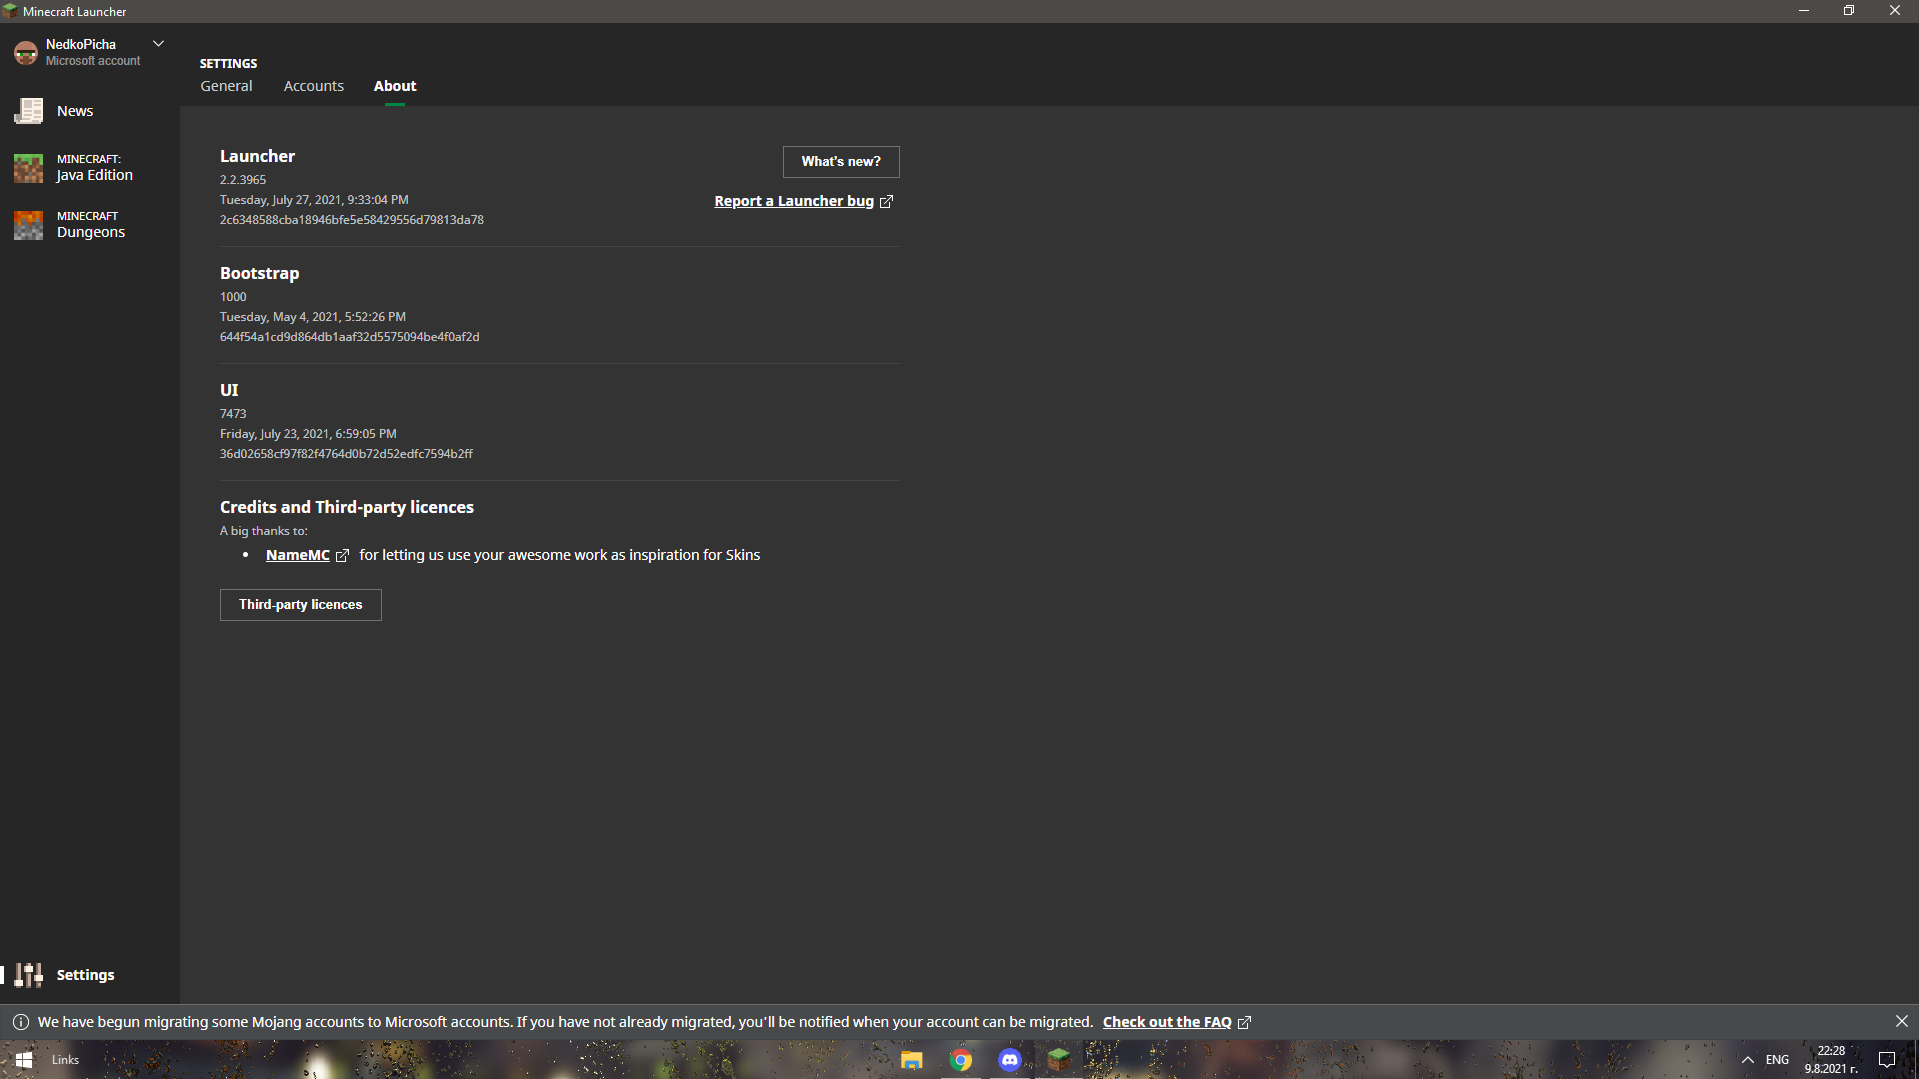Image resolution: width=1919 pixels, height=1079 pixels.
Task: Open the Report a Launcher bug link
Action: 803,201
